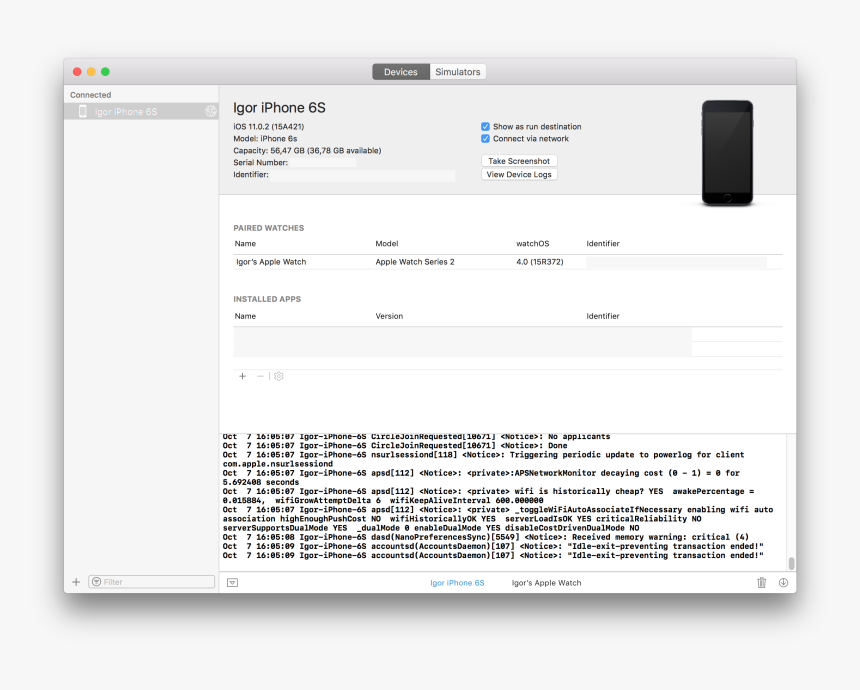Click the network globe icon beside Igor iPhone 6S
The image size is (860, 690).
(x=210, y=111)
